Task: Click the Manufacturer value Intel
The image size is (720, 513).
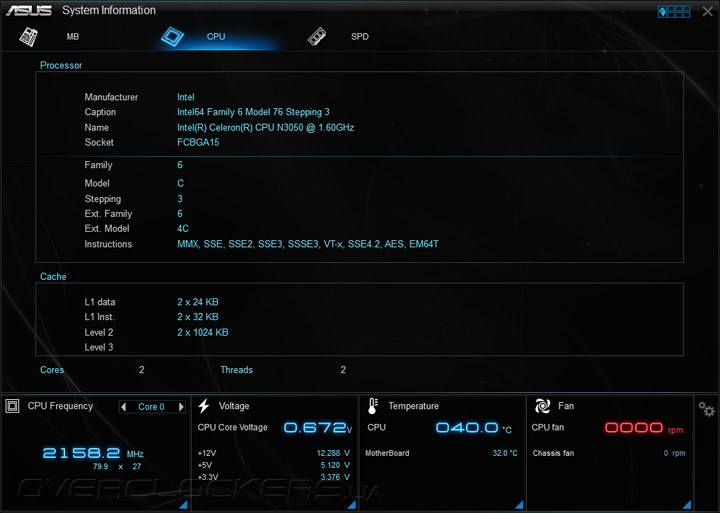Action: point(186,97)
